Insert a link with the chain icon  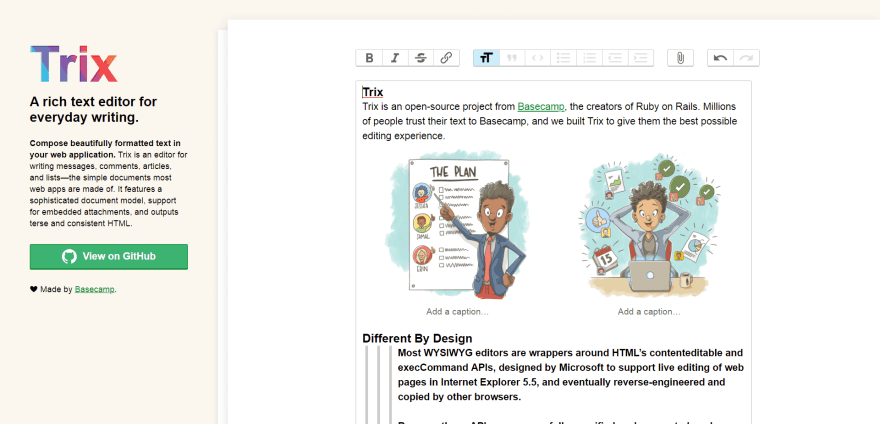447,58
